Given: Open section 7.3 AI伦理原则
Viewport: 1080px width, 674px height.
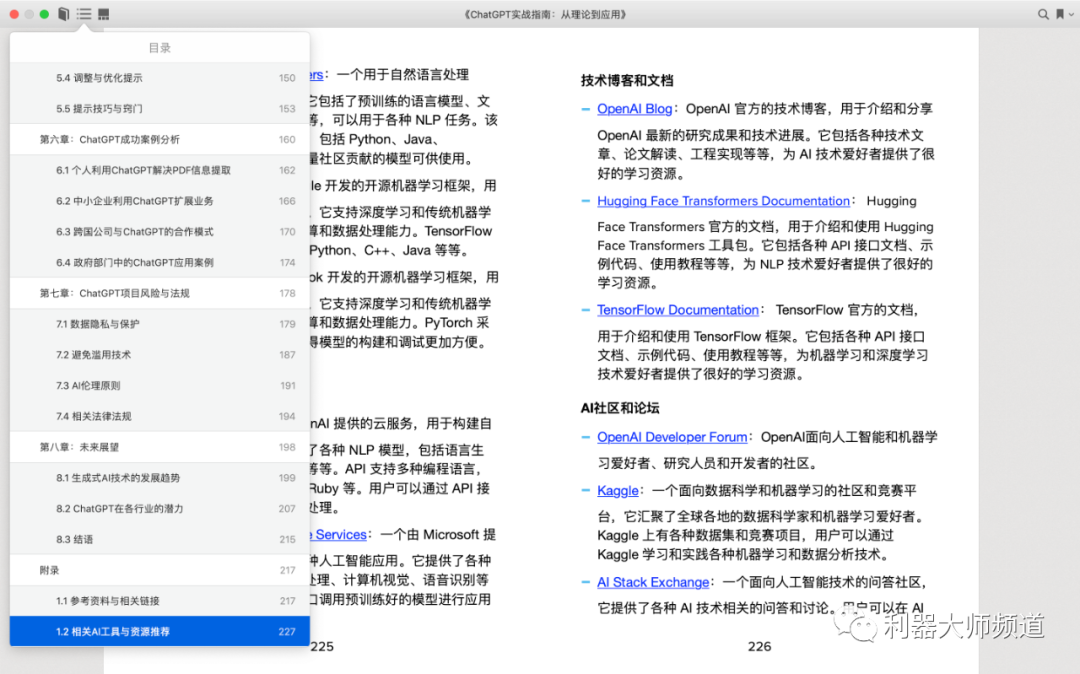Looking at the screenshot, I should click(88, 386).
